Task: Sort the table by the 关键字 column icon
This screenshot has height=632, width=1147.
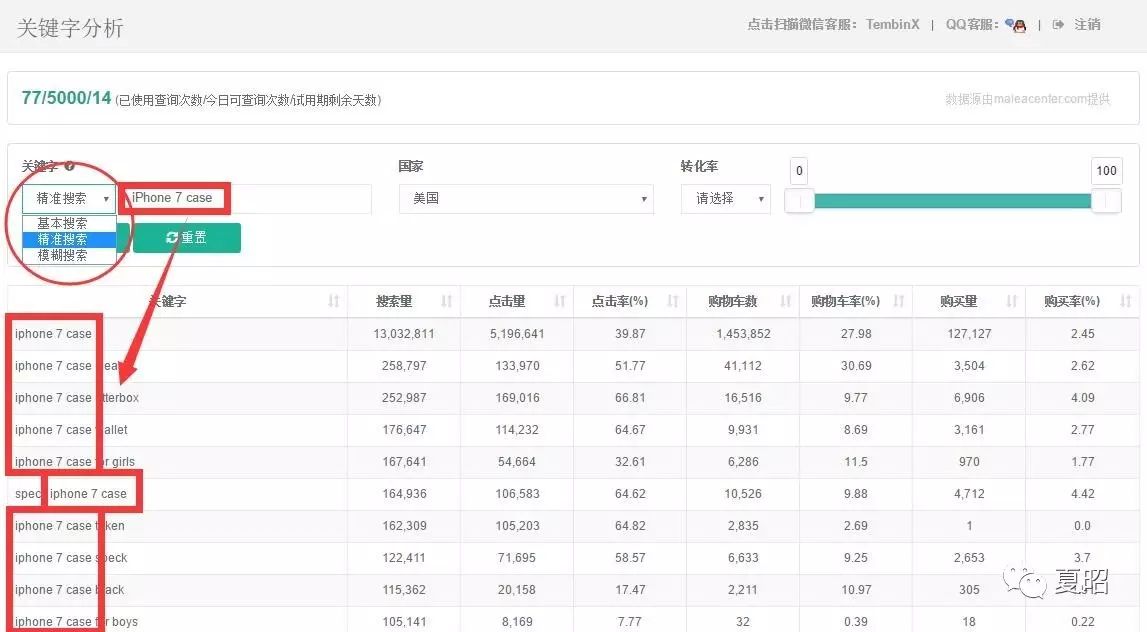Action: [334, 301]
